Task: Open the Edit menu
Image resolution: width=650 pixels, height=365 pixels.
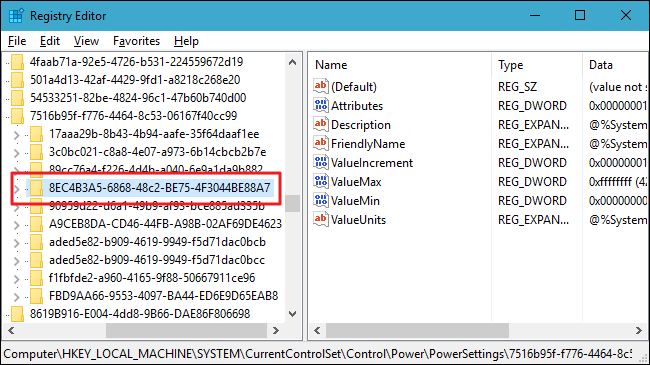Action: [50, 41]
